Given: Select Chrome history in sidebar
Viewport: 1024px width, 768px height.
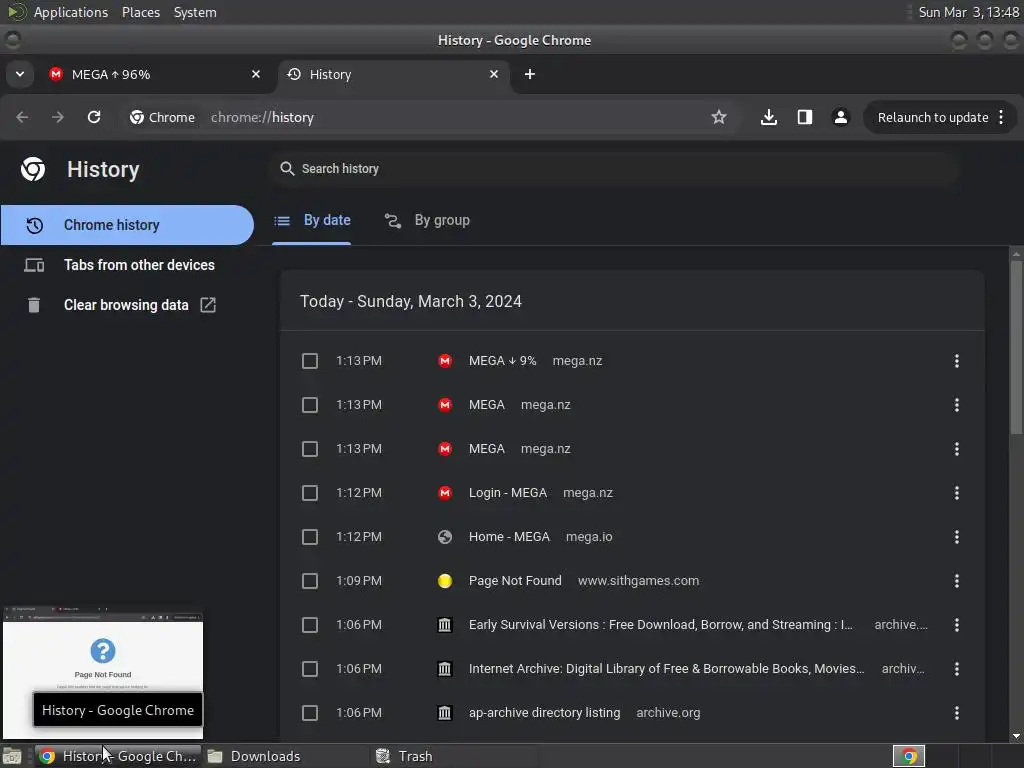Looking at the screenshot, I should (x=127, y=225).
